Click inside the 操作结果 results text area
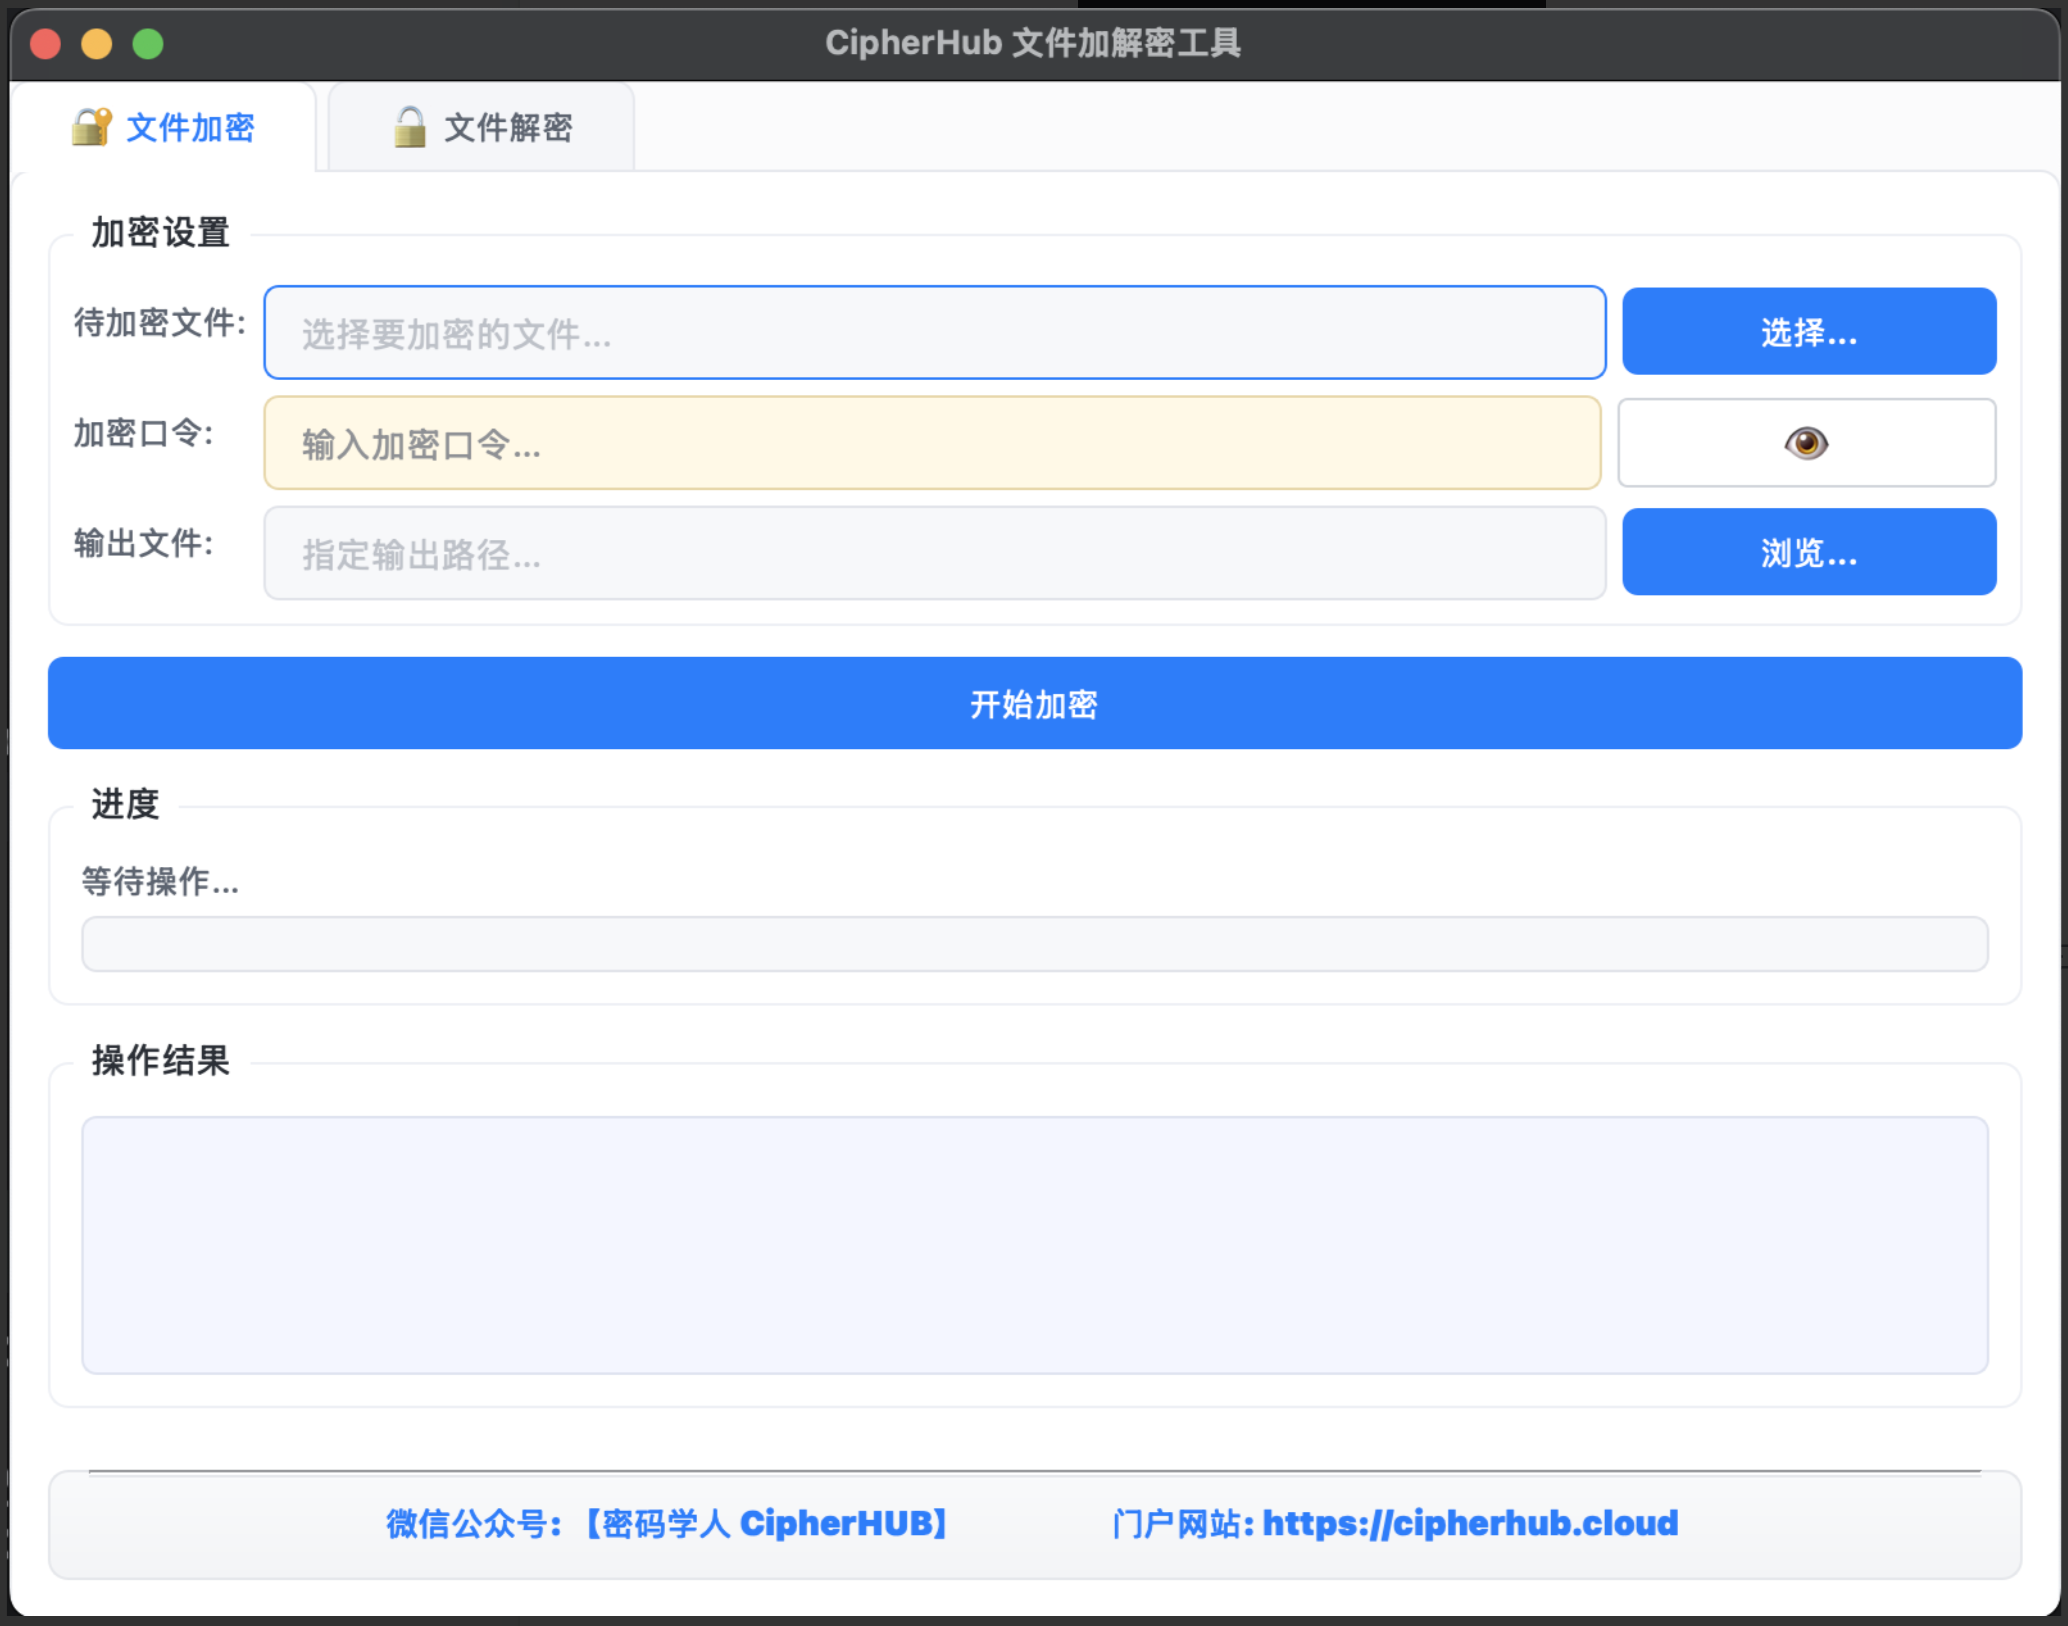 1034,1245
